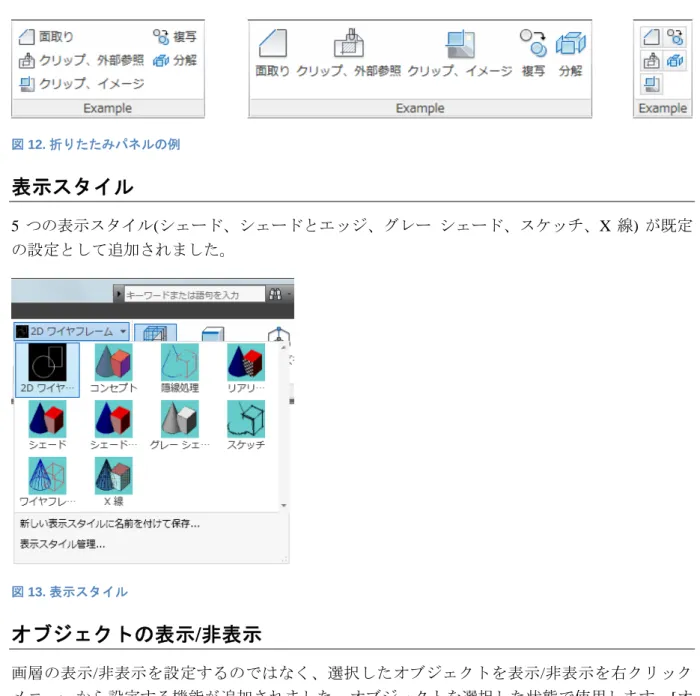This screenshot has width=700, height=696.
Task: Click wireframe box icon beside style dropdown
Action: 155,333
